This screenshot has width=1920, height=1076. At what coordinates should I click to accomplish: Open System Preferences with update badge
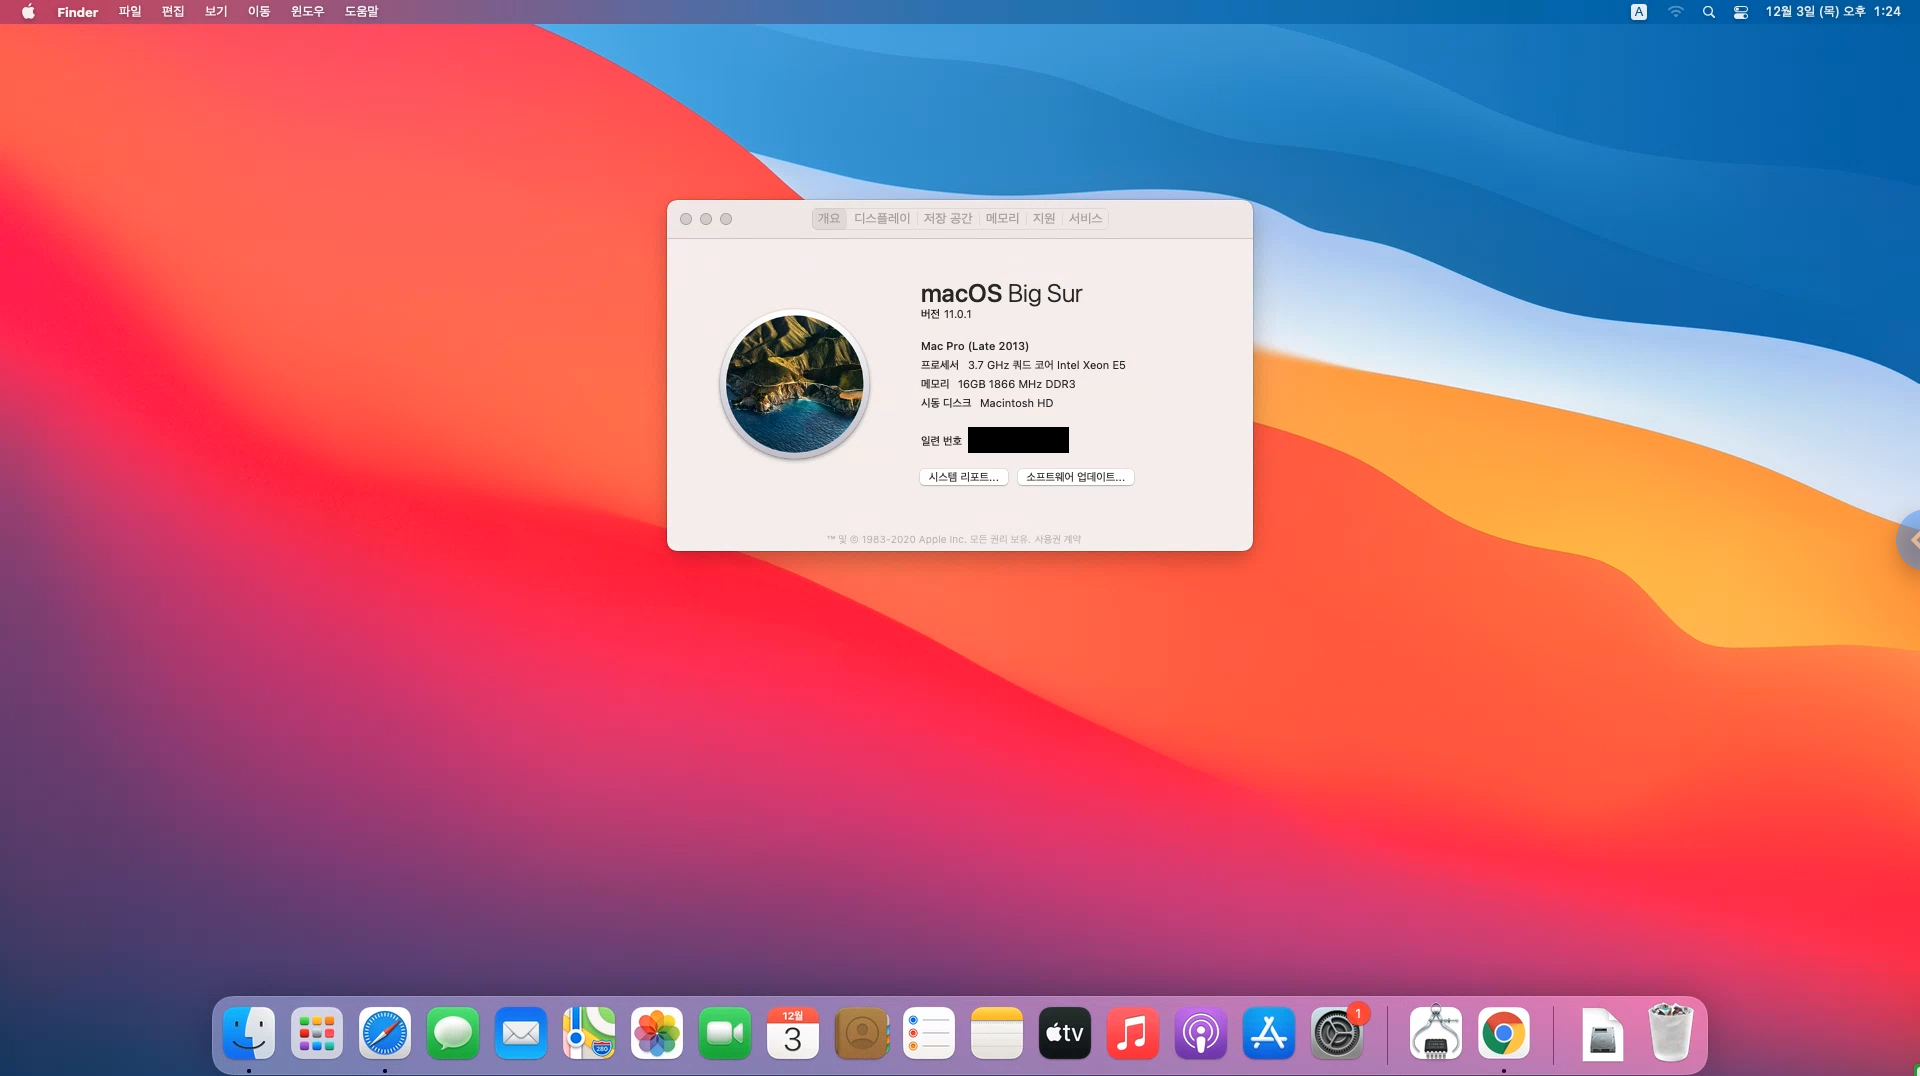pyautogui.click(x=1337, y=1033)
